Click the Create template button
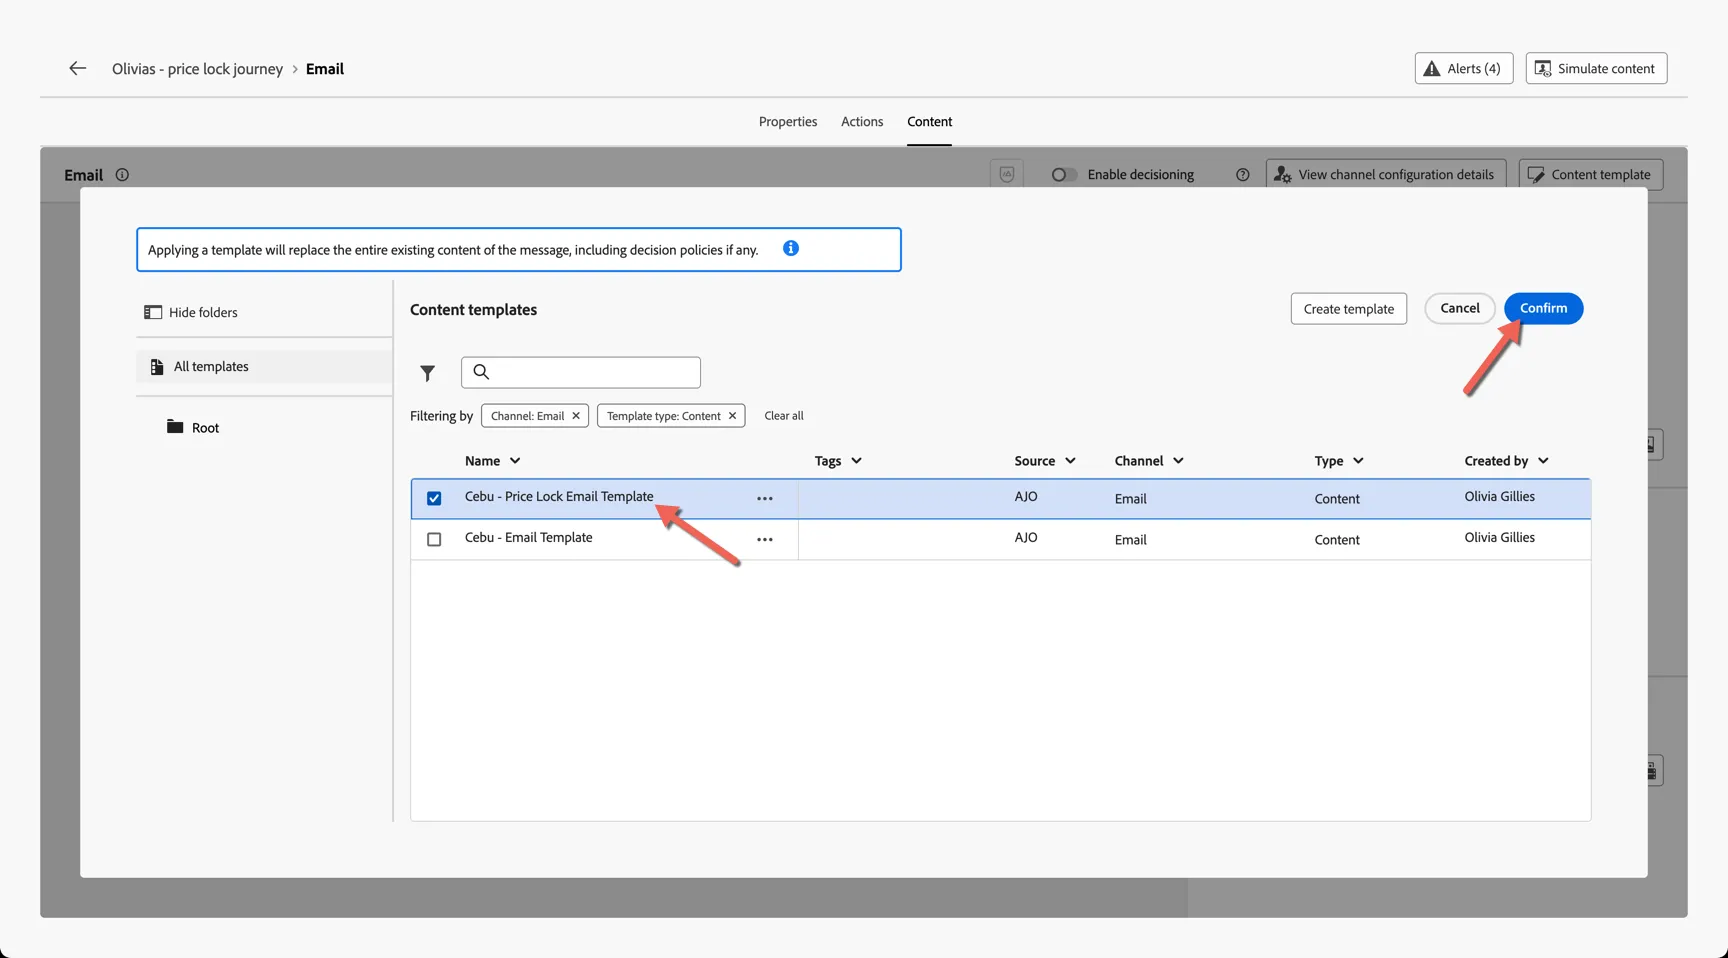This screenshot has height=958, width=1728. point(1348,309)
